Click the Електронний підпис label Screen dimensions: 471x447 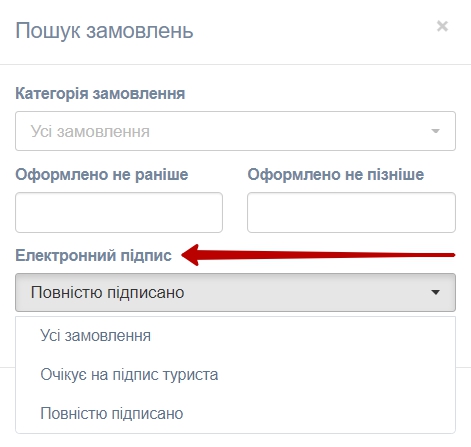tap(93, 256)
